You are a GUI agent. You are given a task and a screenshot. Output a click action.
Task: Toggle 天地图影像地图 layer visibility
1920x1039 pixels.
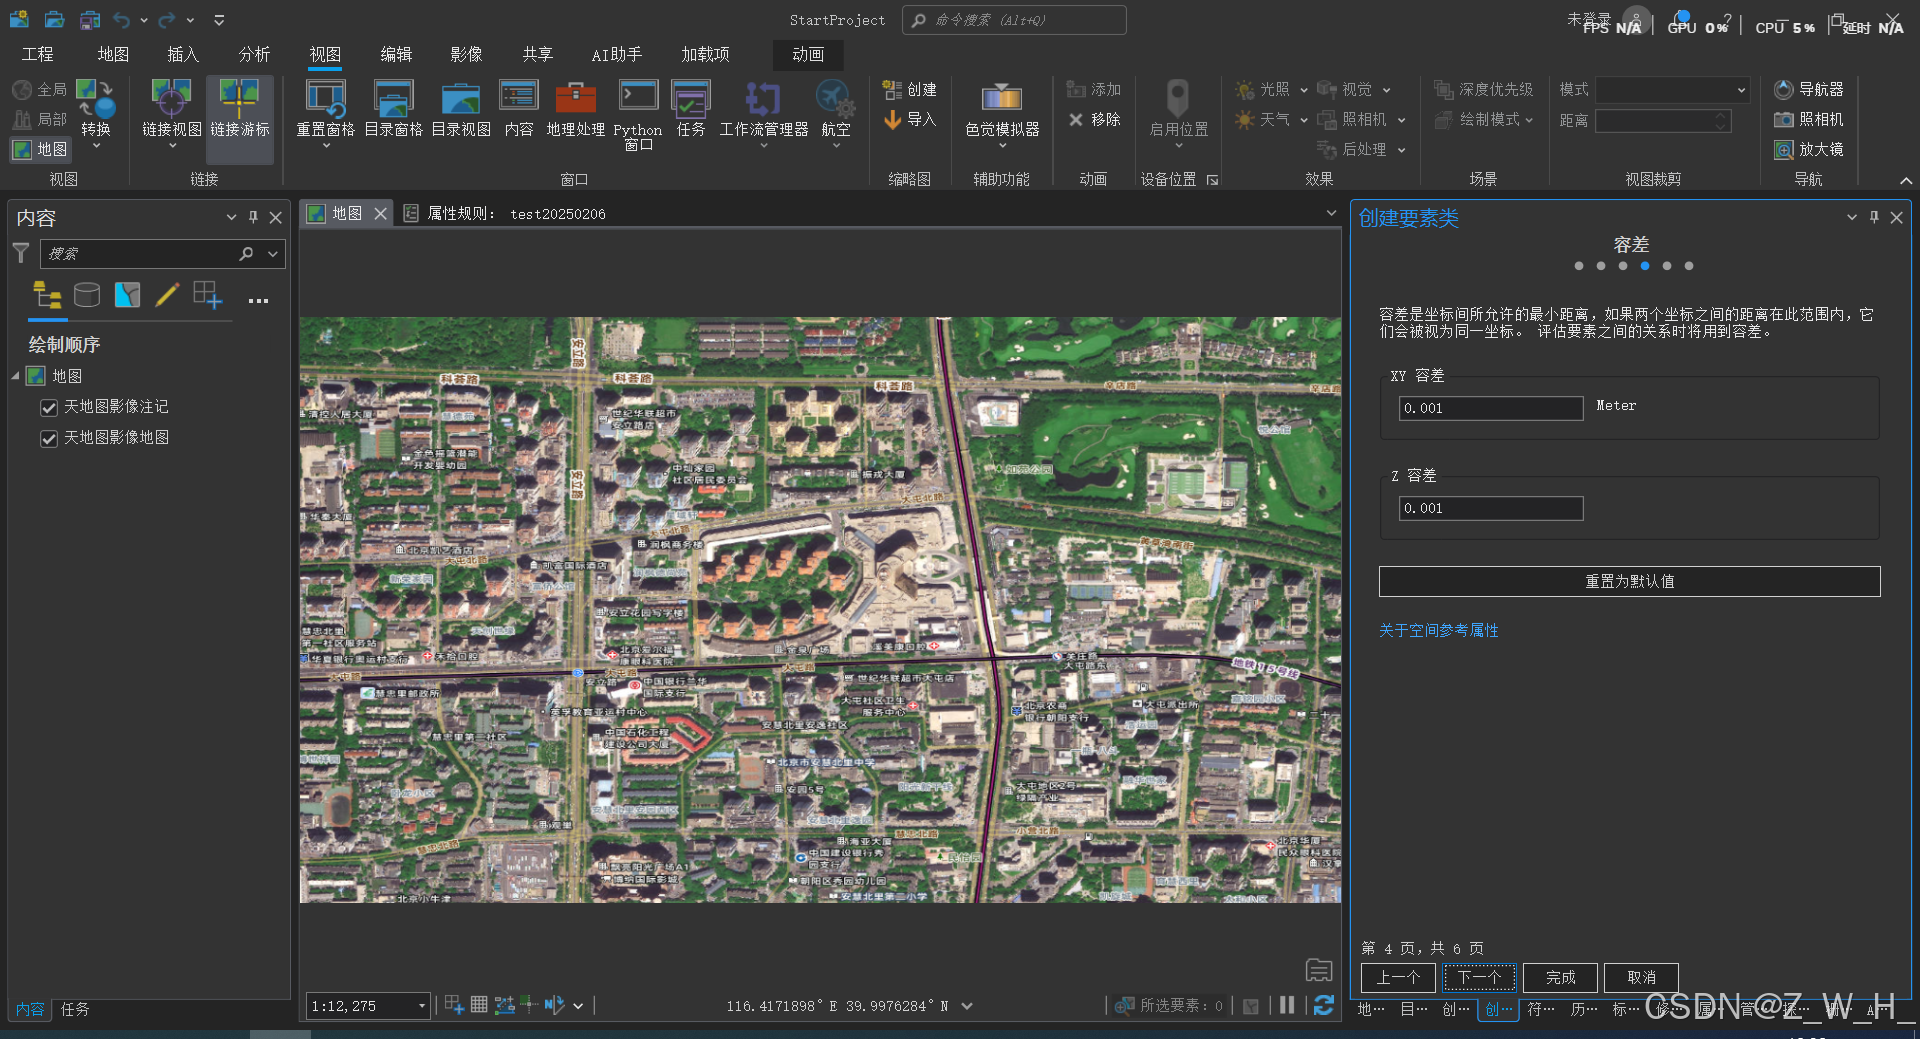pyautogui.click(x=48, y=438)
